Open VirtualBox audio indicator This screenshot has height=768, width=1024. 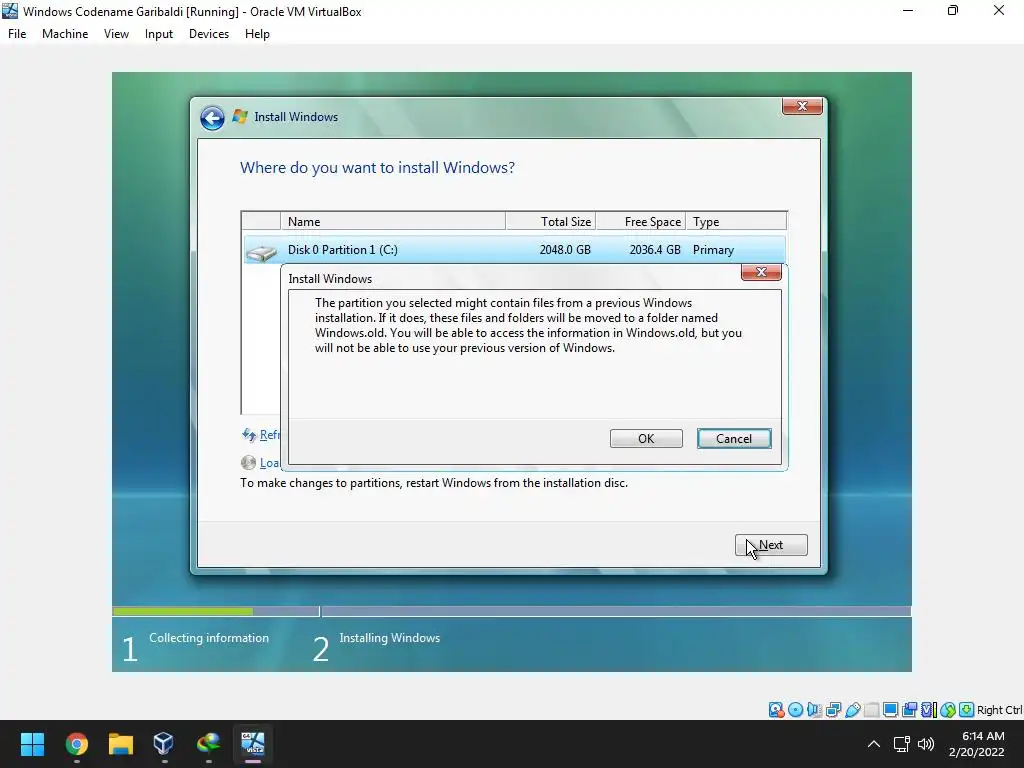814,710
